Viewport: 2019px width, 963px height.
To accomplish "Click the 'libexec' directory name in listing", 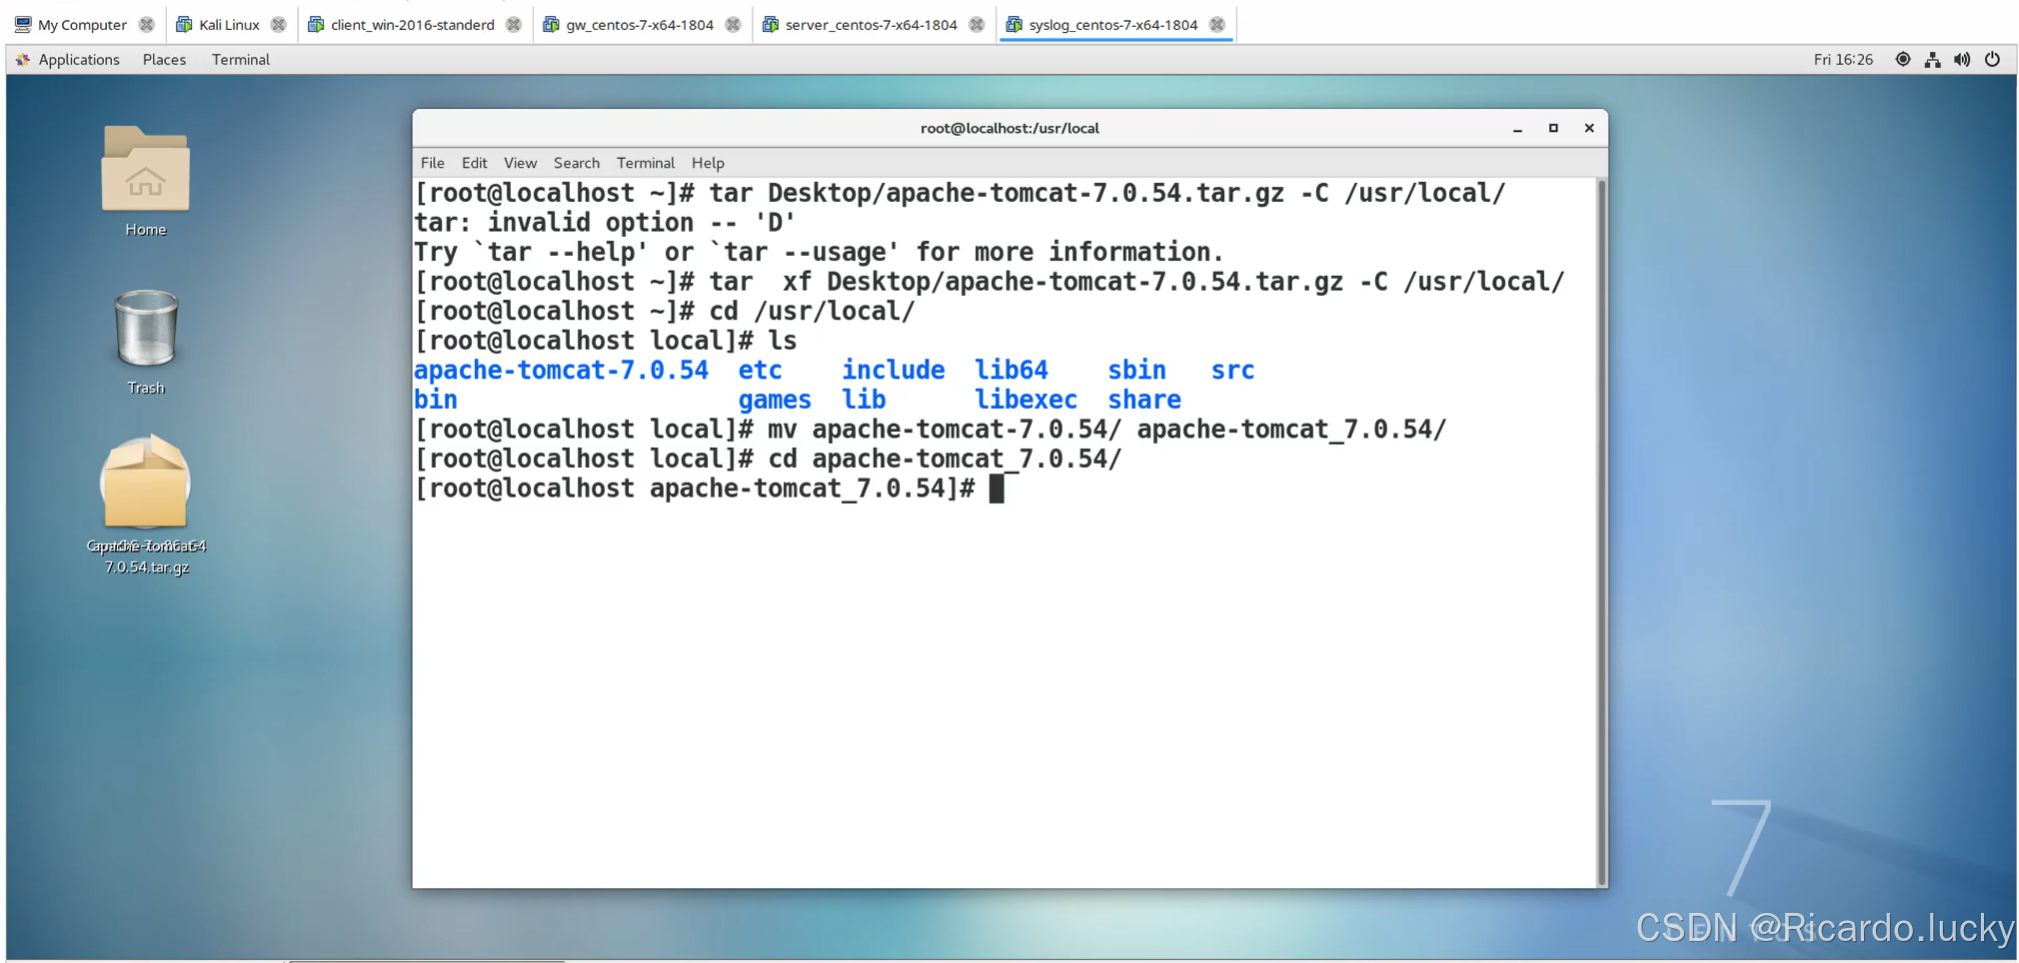I will click(x=1026, y=400).
